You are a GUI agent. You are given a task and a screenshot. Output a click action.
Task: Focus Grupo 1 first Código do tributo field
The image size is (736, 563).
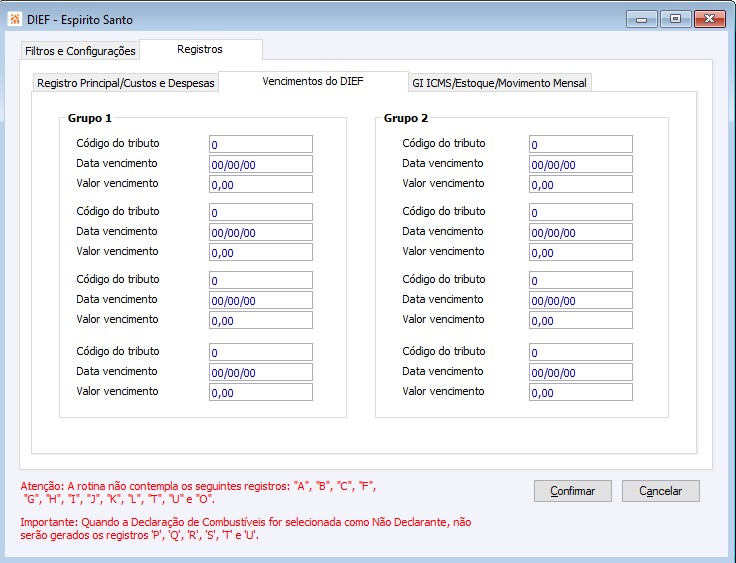[x=261, y=144]
